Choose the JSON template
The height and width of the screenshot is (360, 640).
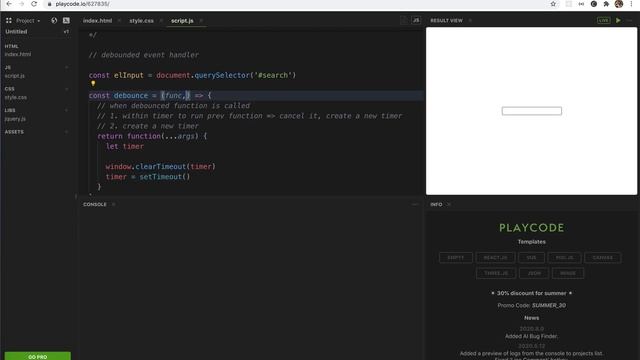534,273
